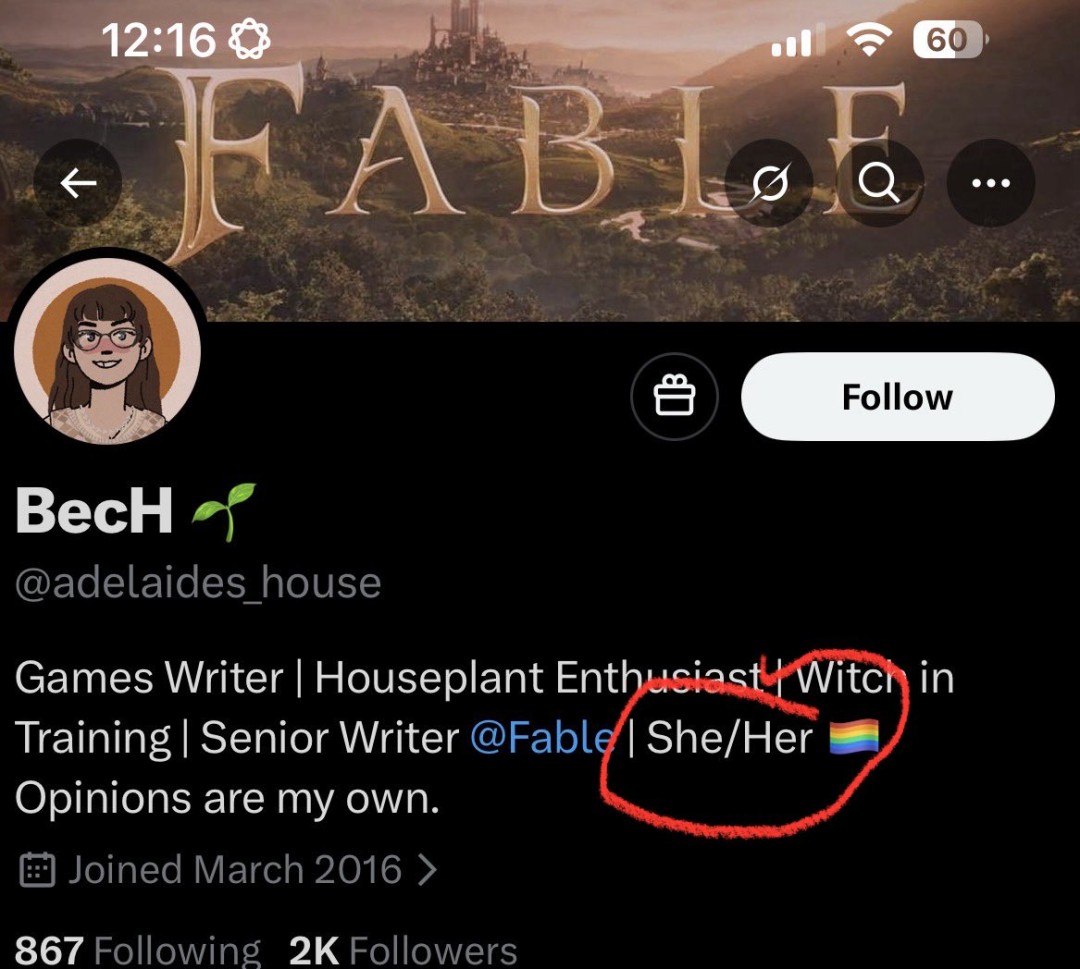Expand the Joined March 2016 chevron

[x=428, y=869]
